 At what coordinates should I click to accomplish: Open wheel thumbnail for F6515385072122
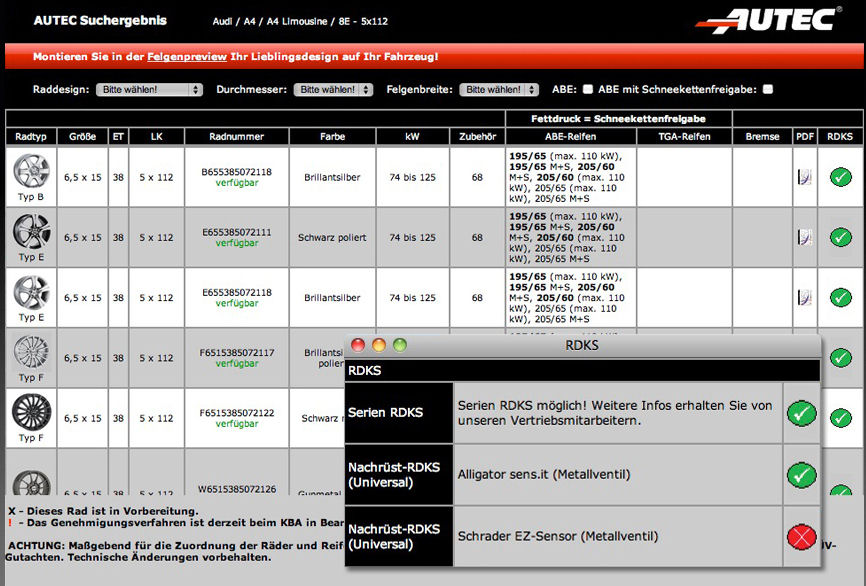pyautogui.click(x=31, y=412)
